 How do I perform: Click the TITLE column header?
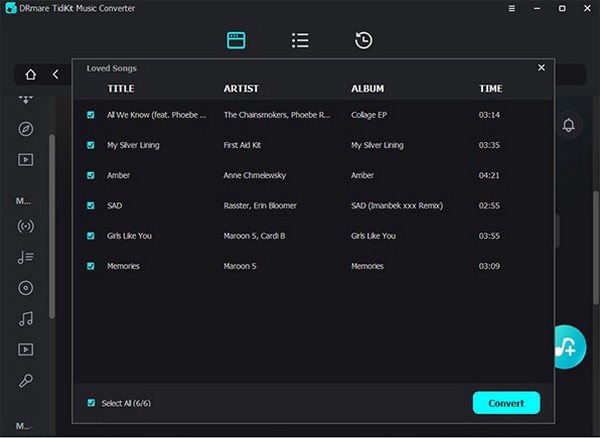coord(120,89)
